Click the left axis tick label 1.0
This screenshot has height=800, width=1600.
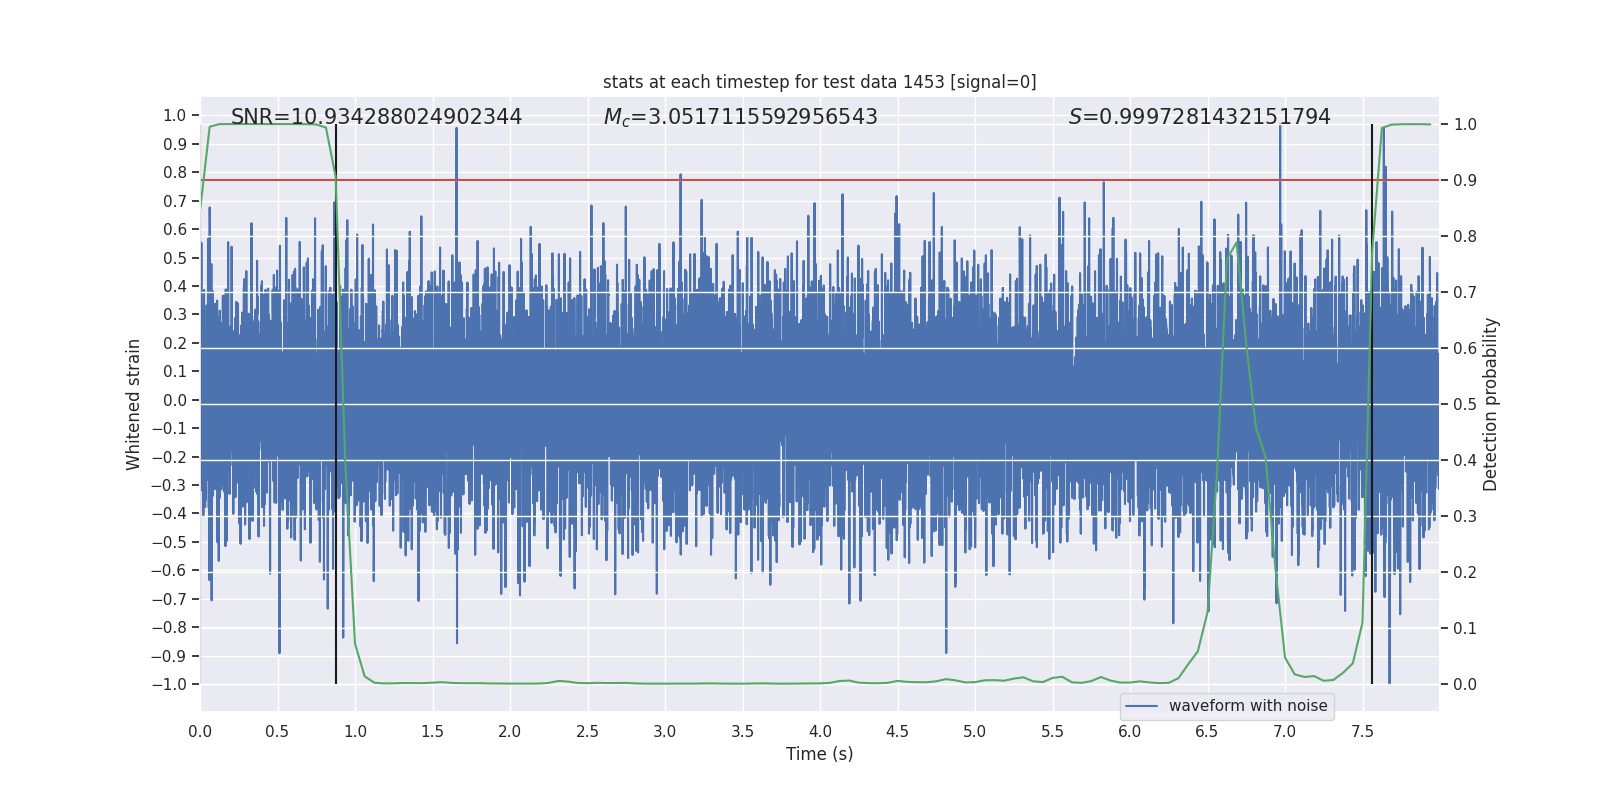point(175,115)
